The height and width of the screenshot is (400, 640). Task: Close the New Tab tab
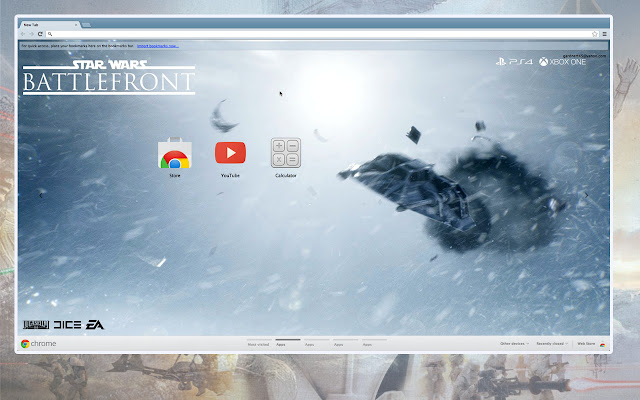click(x=76, y=25)
